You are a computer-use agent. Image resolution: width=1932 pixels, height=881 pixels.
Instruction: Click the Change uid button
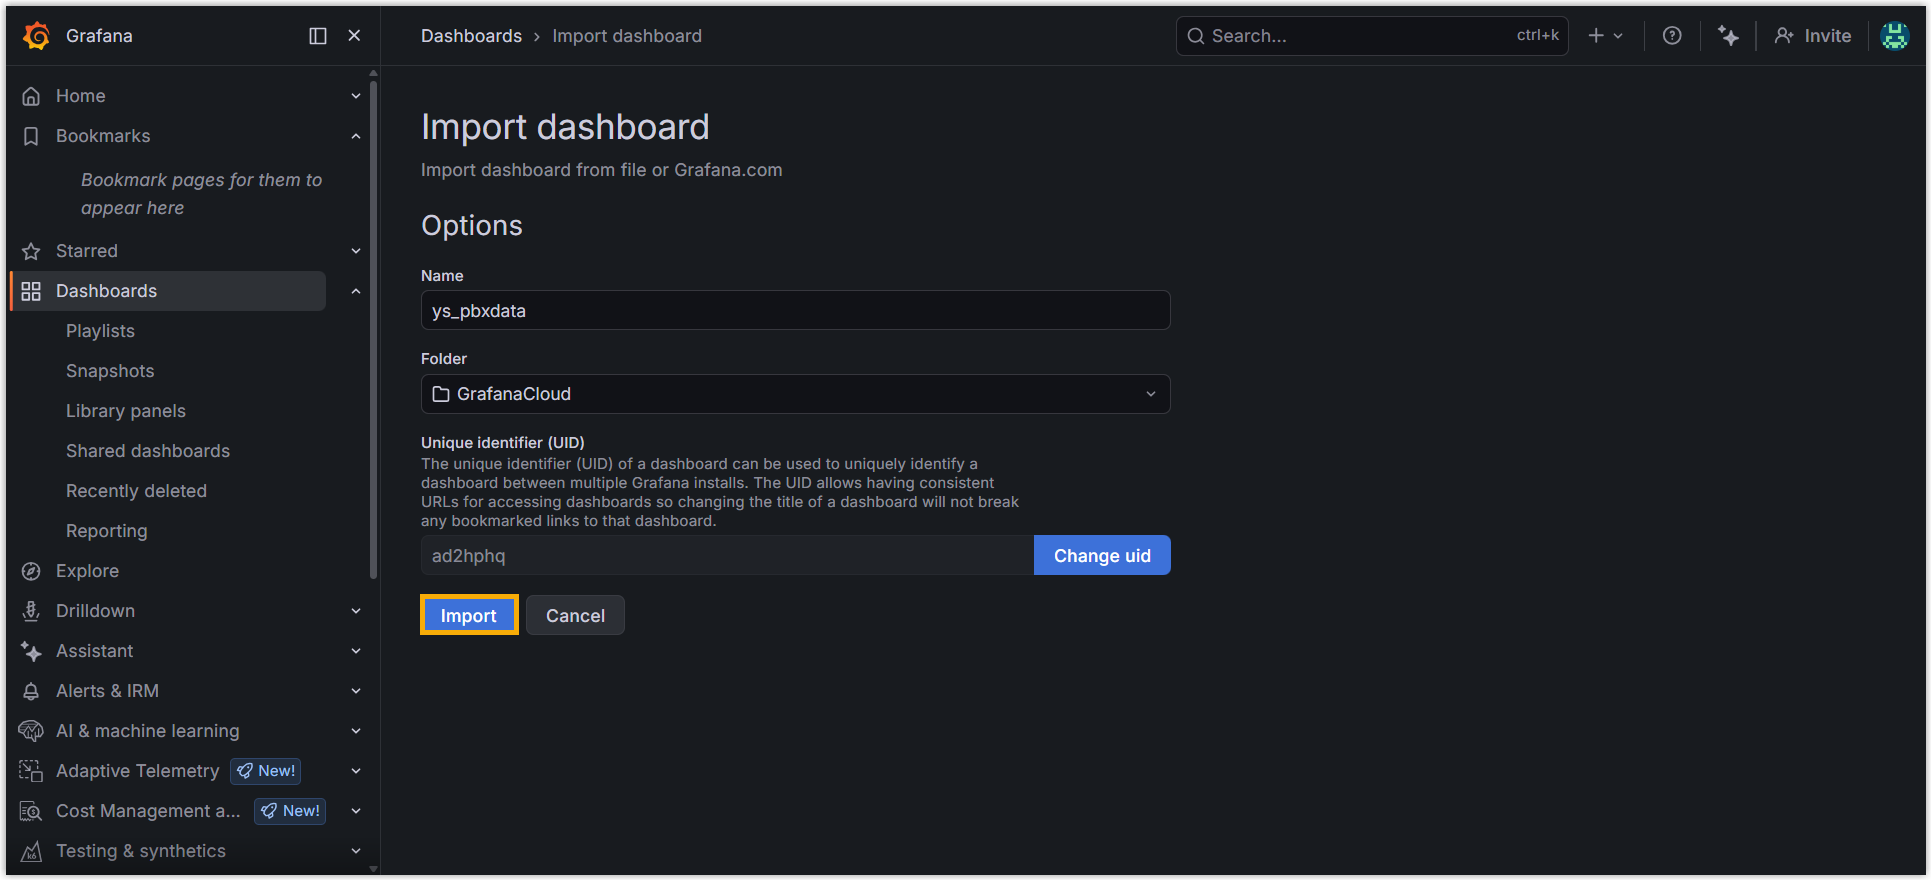click(1102, 555)
